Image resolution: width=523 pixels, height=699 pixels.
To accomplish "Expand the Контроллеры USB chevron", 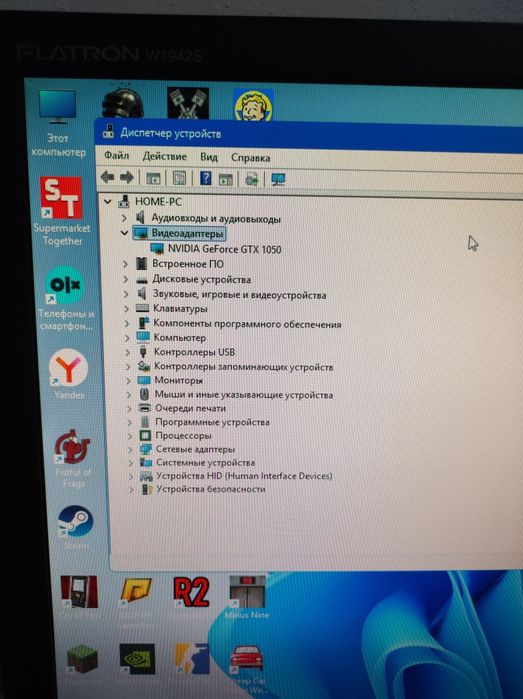I will pyautogui.click(x=127, y=352).
